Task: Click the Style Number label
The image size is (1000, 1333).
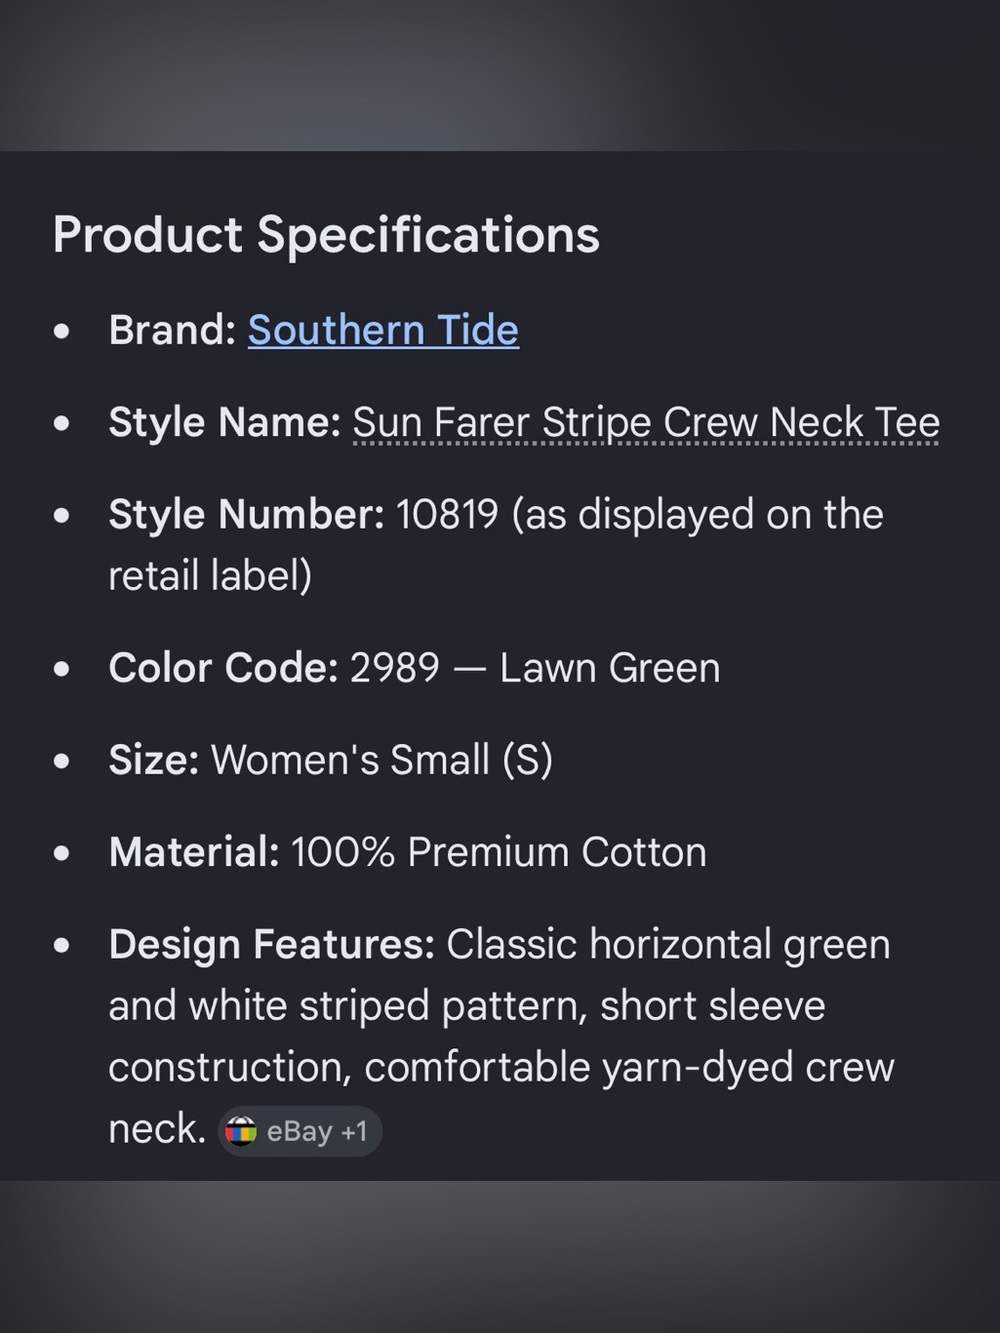Action: (x=246, y=514)
